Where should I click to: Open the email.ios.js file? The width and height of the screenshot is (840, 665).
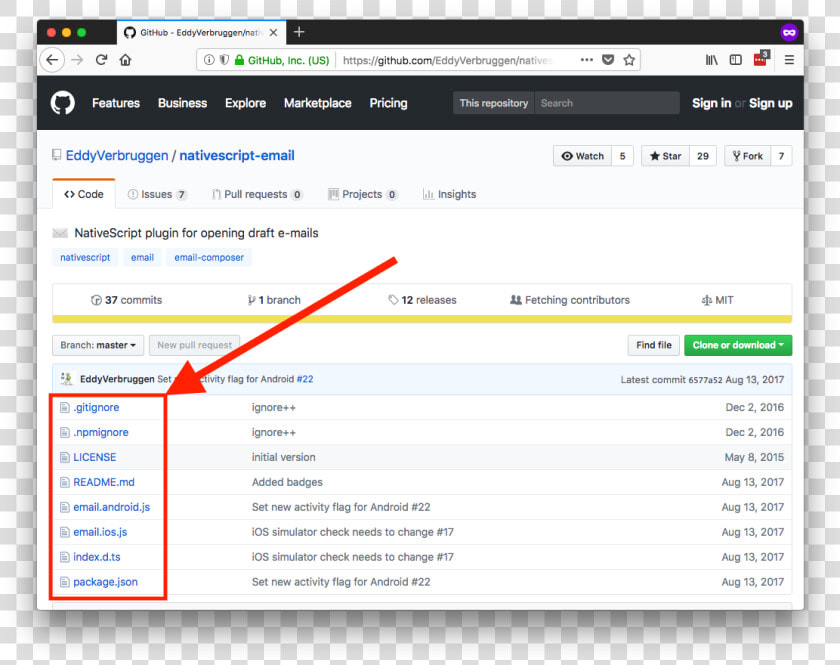pyautogui.click(x=100, y=532)
